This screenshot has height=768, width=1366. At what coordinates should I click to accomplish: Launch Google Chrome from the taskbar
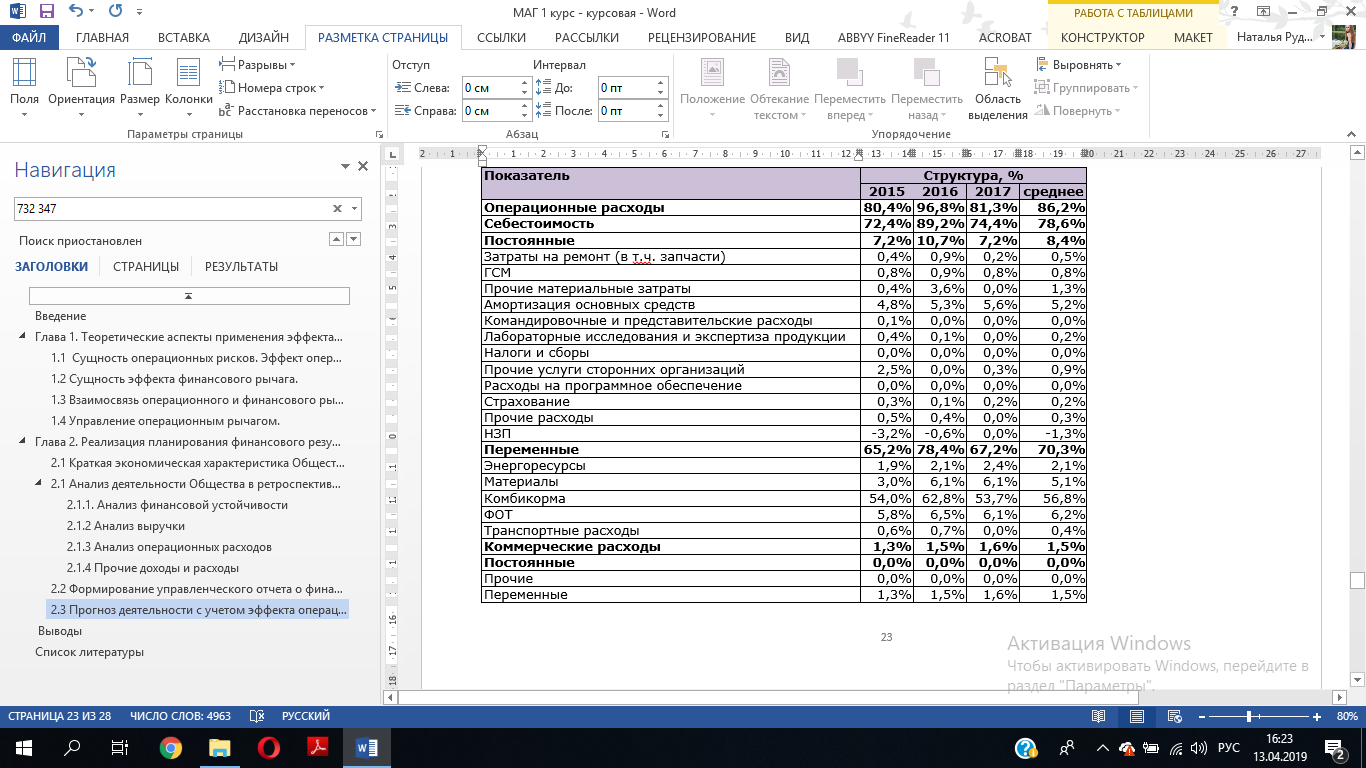click(170, 747)
